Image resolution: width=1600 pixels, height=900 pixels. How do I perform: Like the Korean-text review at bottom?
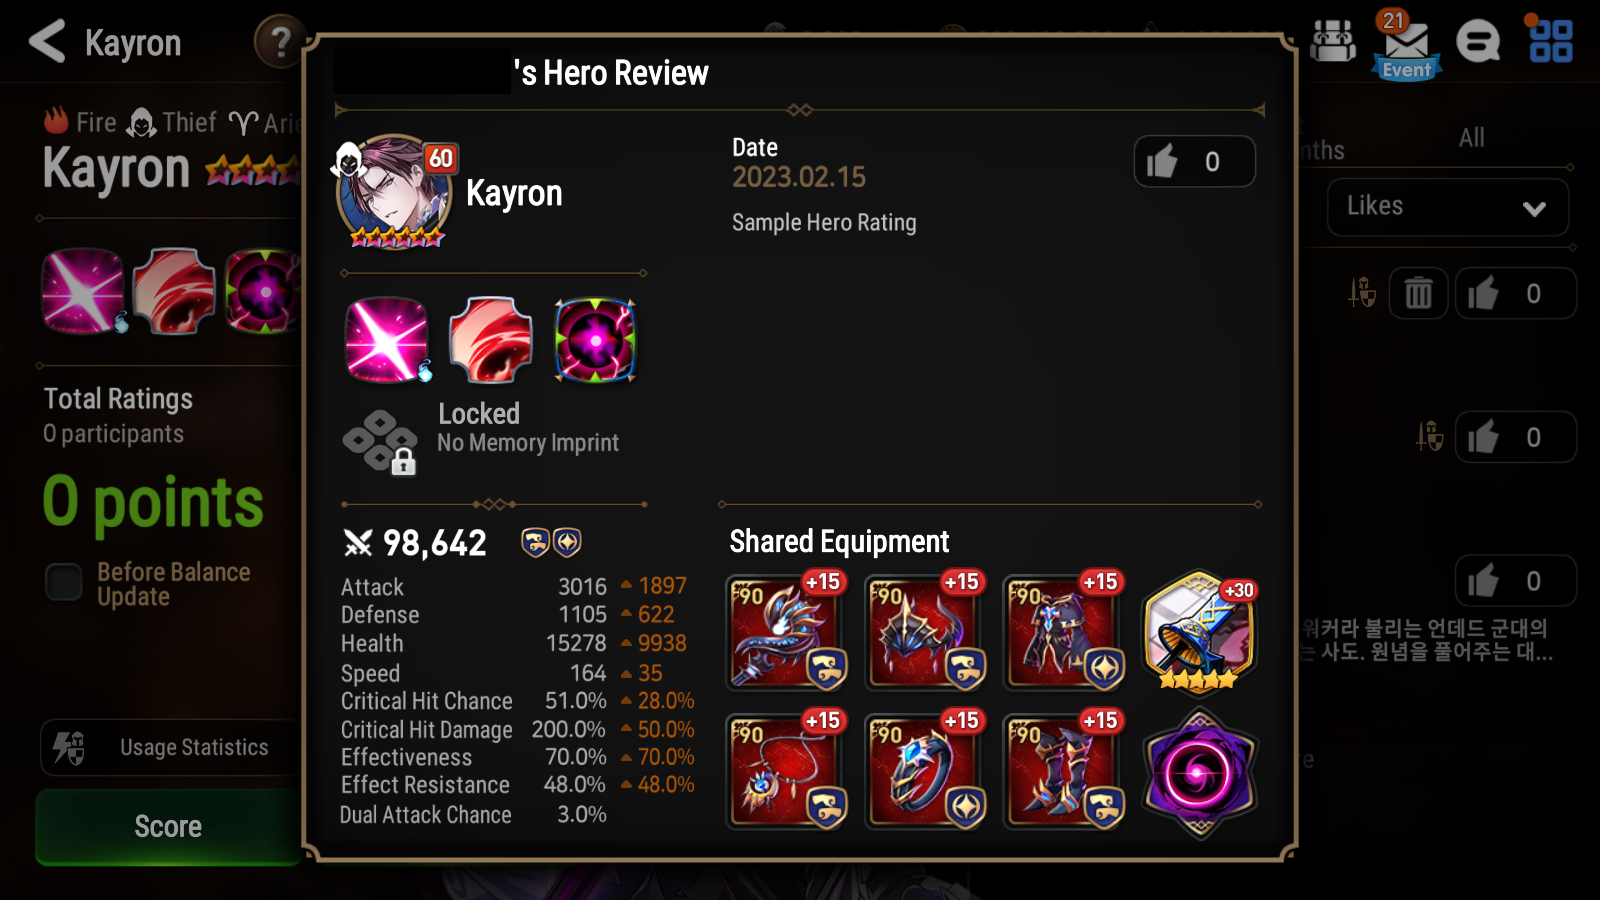point(1515,581)
